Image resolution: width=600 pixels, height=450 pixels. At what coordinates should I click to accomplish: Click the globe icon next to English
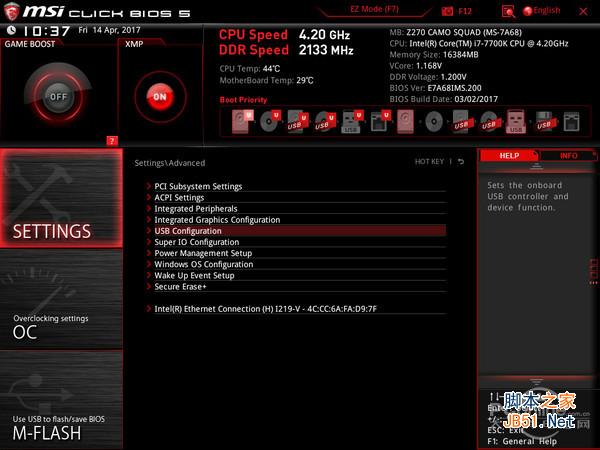pos(527,11)
